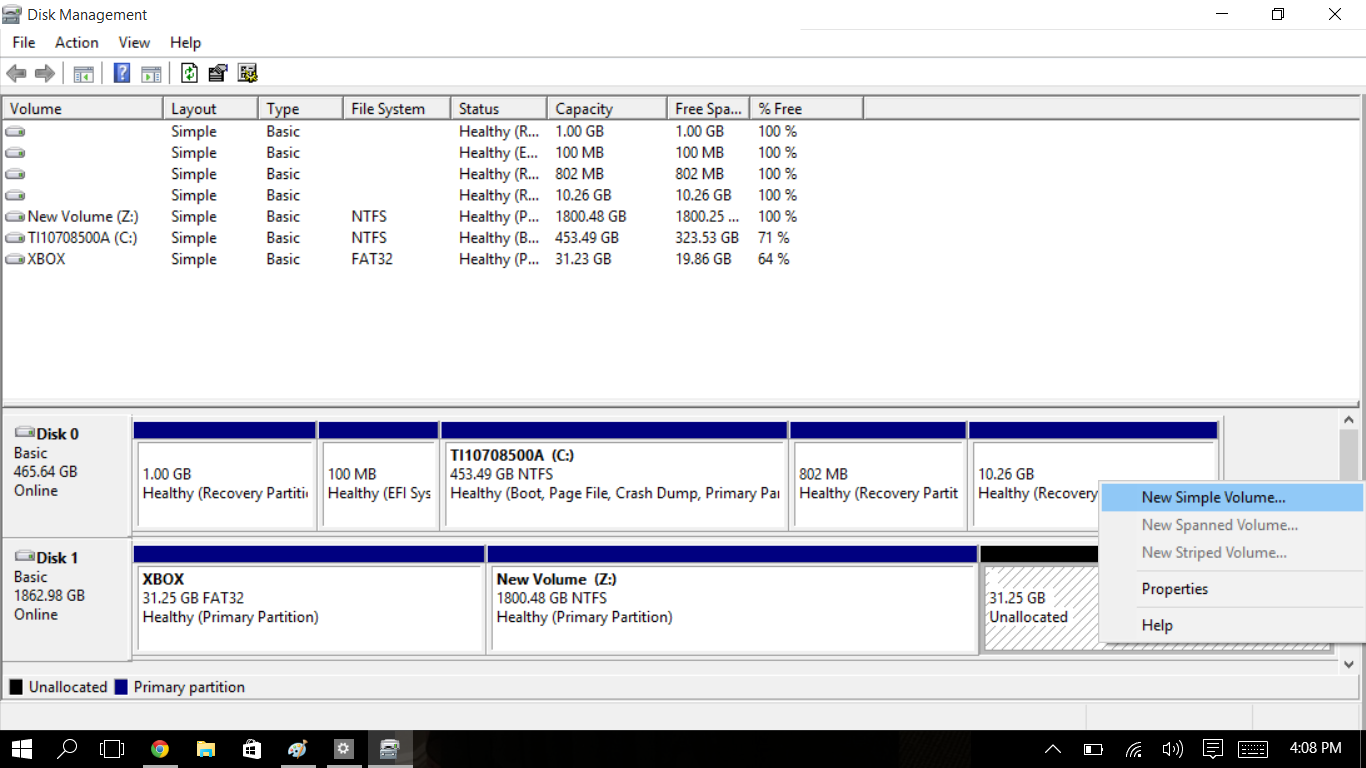
Task: Sort by the File System column header
Action: tap(397, 108)
